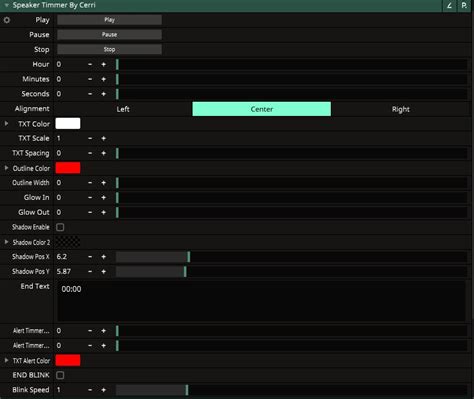Click the pencil edit icon in header
Screen dimensions: 474x399
[449, 6]
